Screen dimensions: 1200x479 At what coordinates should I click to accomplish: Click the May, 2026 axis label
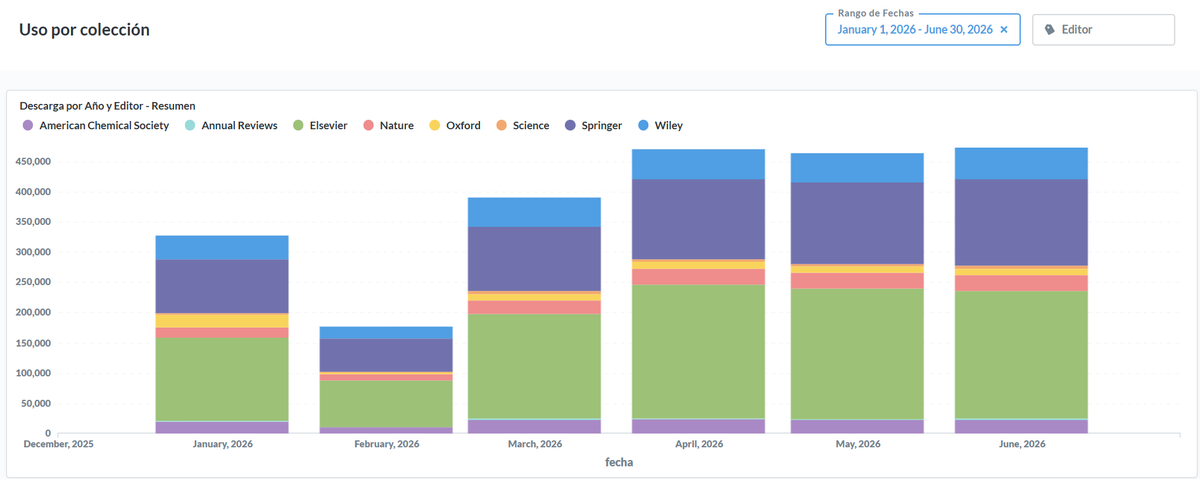pos(857,444)
